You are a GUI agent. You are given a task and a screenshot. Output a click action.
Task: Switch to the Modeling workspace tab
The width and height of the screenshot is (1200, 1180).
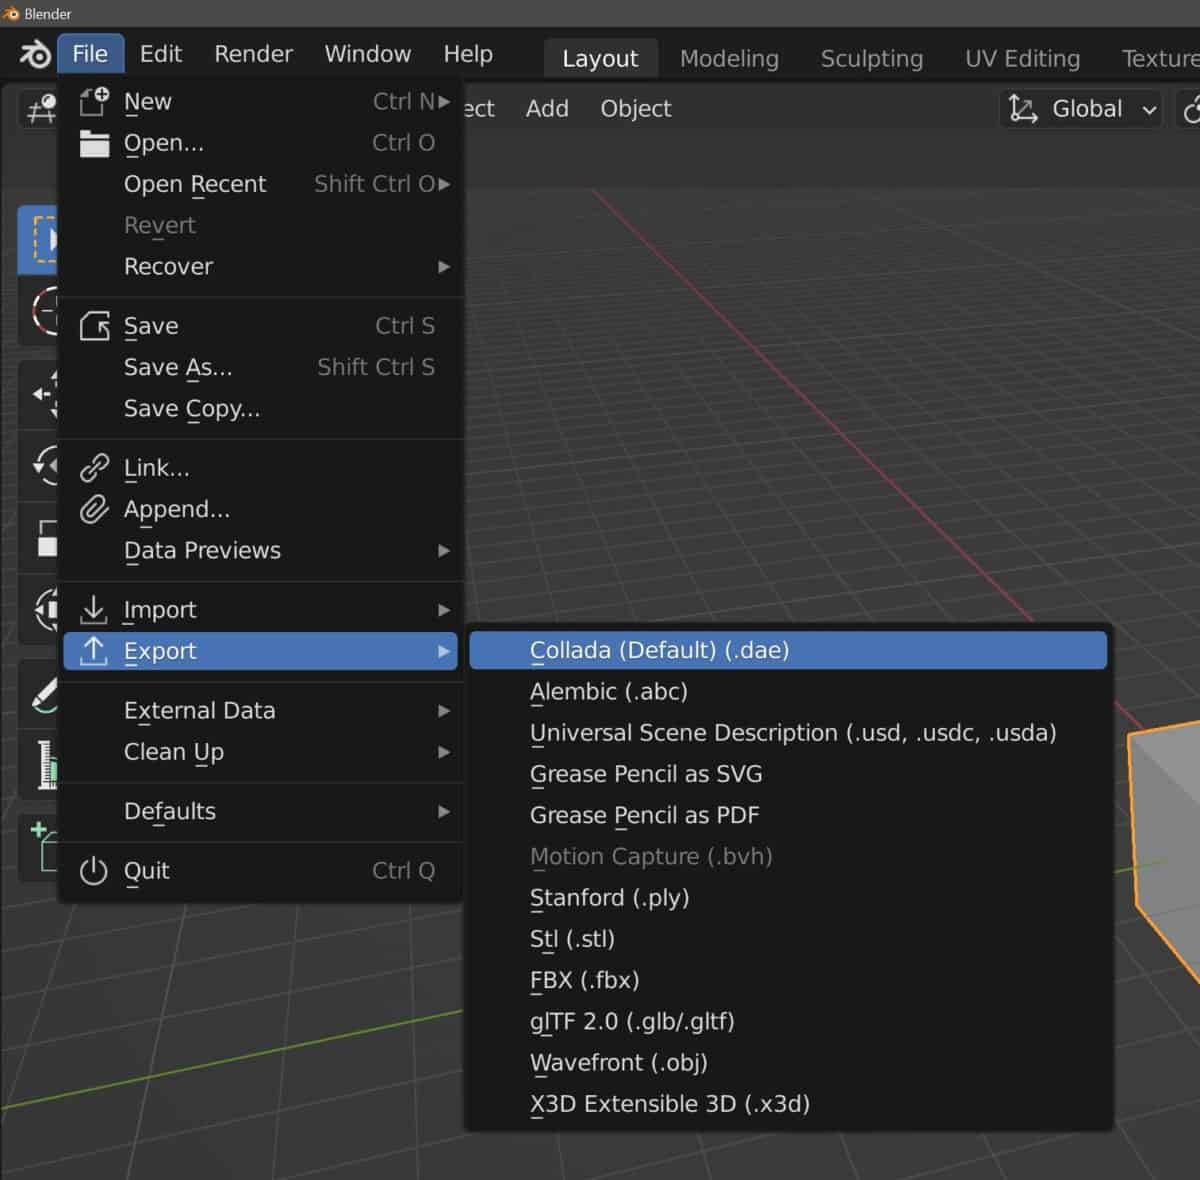729,58
